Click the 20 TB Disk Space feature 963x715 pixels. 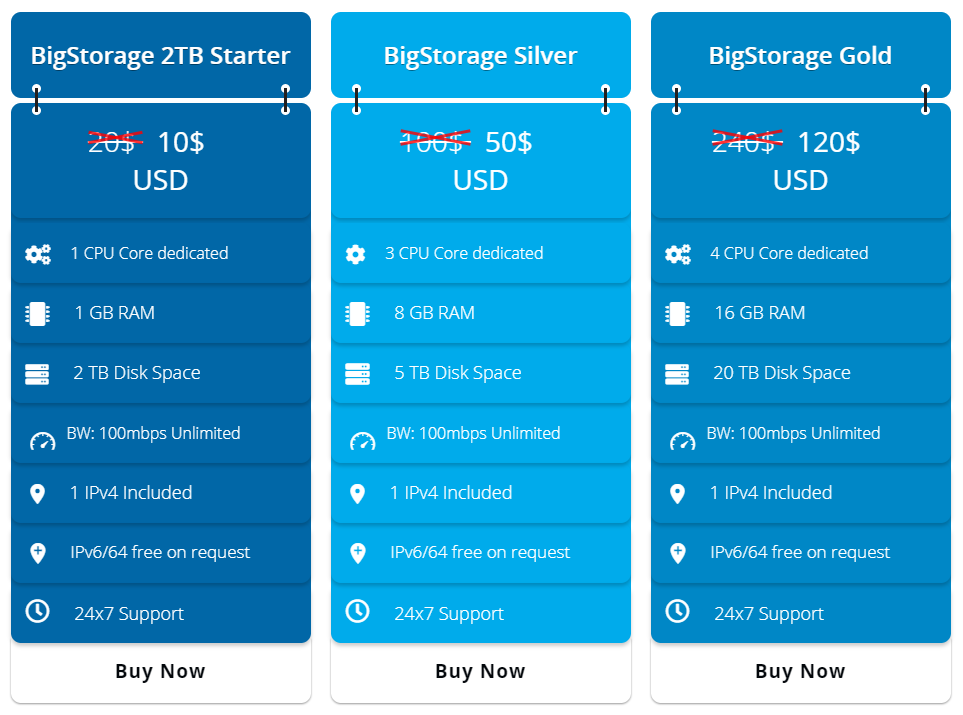pos(782,373)
